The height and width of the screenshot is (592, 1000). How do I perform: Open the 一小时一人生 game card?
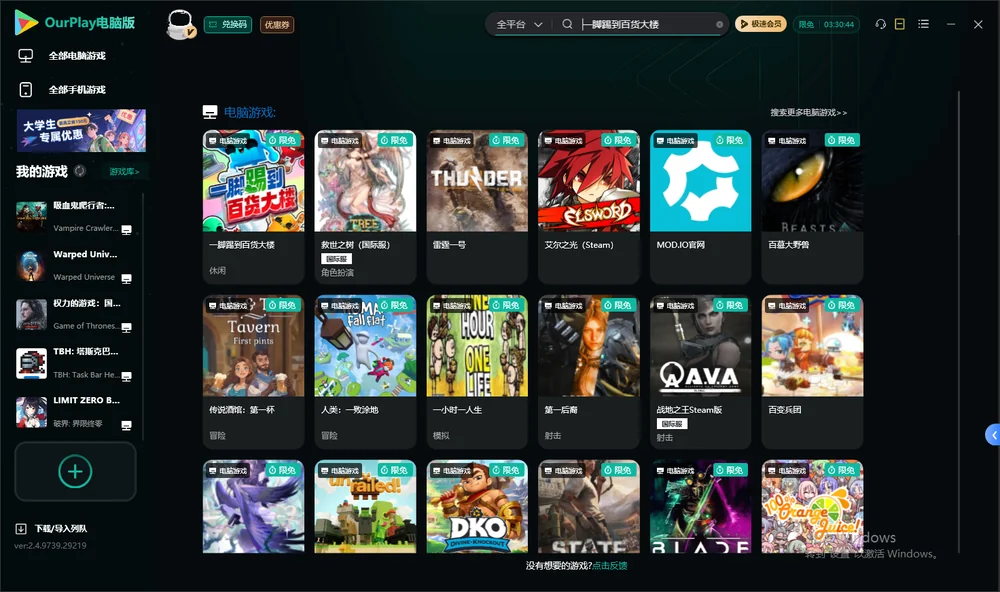coord(477,372)
